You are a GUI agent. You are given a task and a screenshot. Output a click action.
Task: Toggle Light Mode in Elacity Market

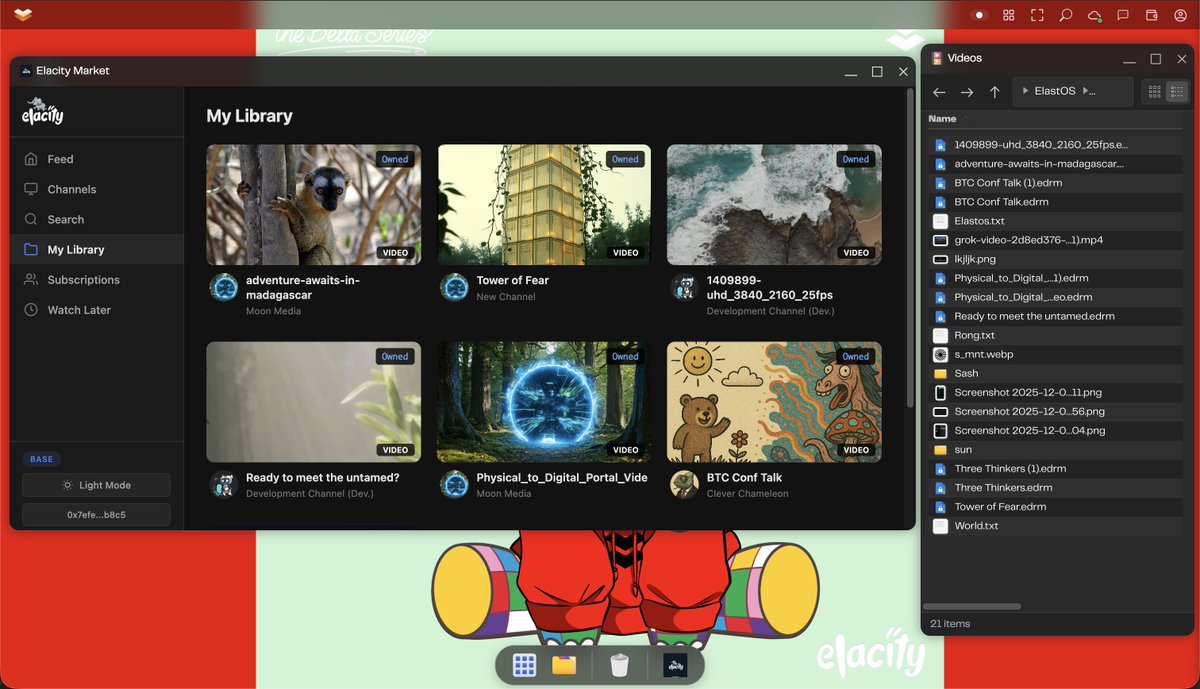click(x=97, y=485)
